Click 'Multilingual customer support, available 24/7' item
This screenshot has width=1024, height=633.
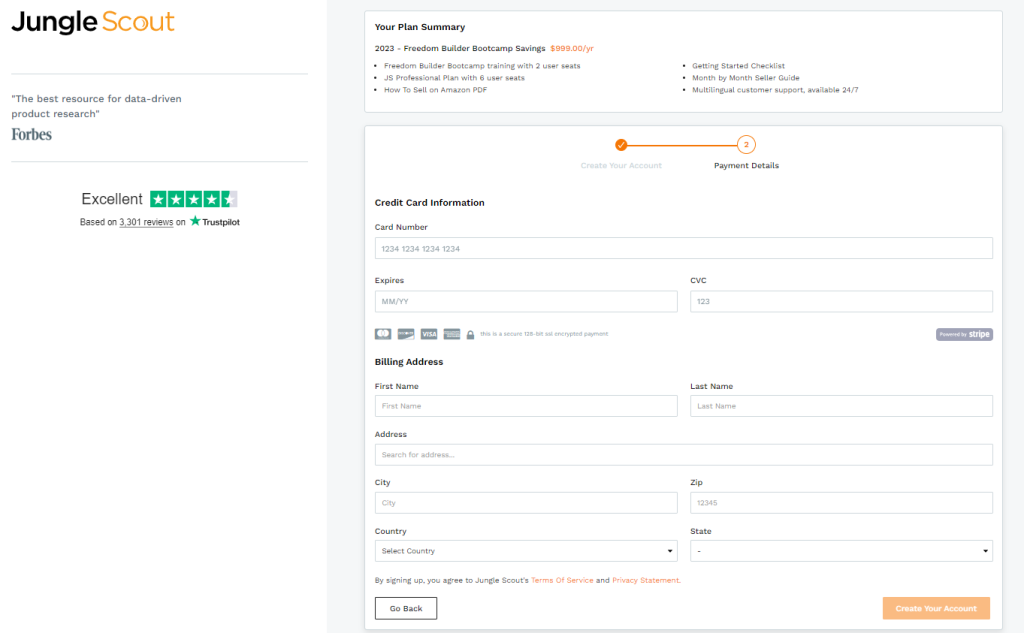(x=775, y=90)
